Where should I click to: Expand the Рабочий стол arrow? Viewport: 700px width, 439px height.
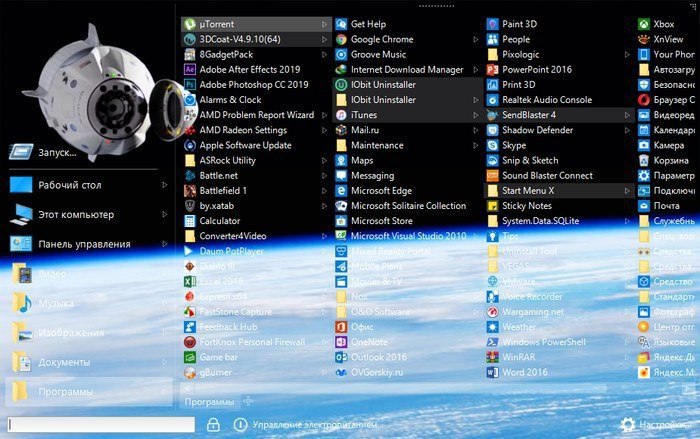[165, 184]
